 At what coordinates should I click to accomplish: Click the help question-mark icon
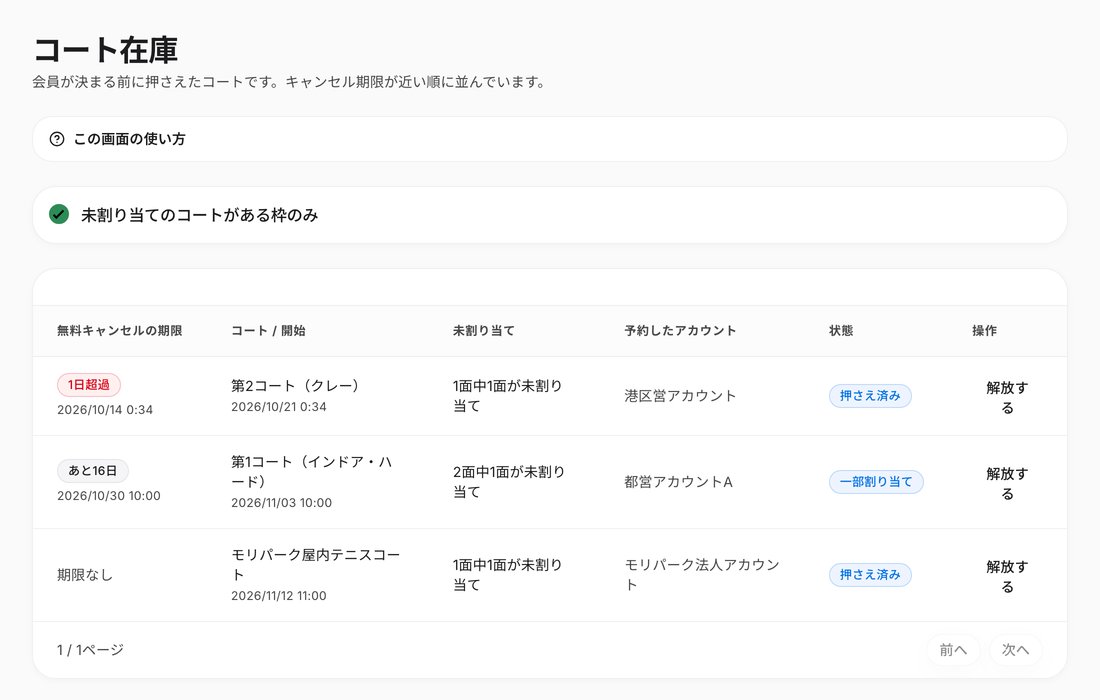[x=57, y=139]
